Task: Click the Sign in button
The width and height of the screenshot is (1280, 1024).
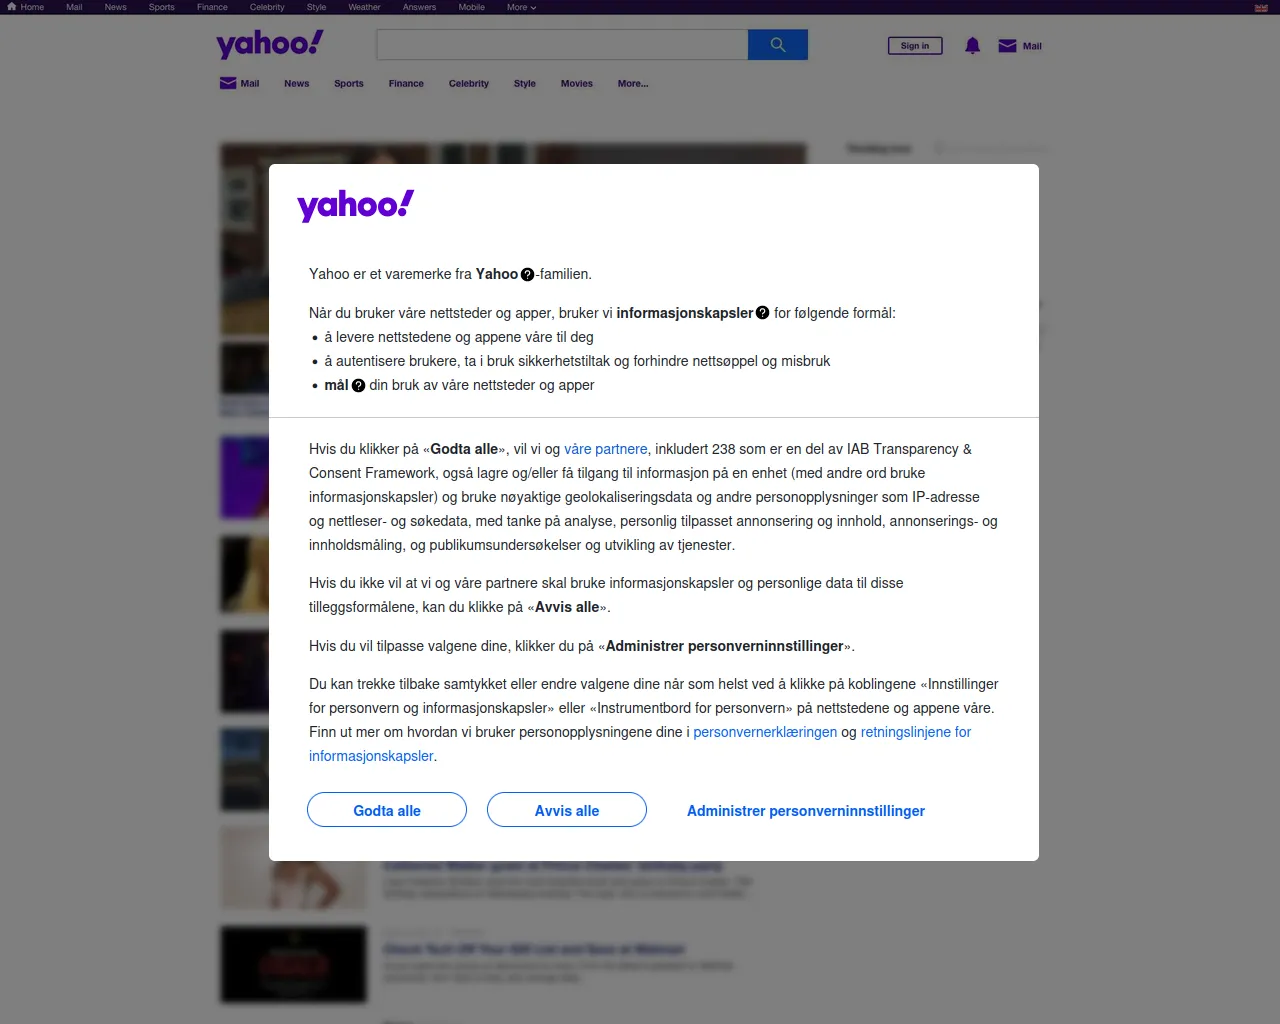Action: (x=915, y=46)
